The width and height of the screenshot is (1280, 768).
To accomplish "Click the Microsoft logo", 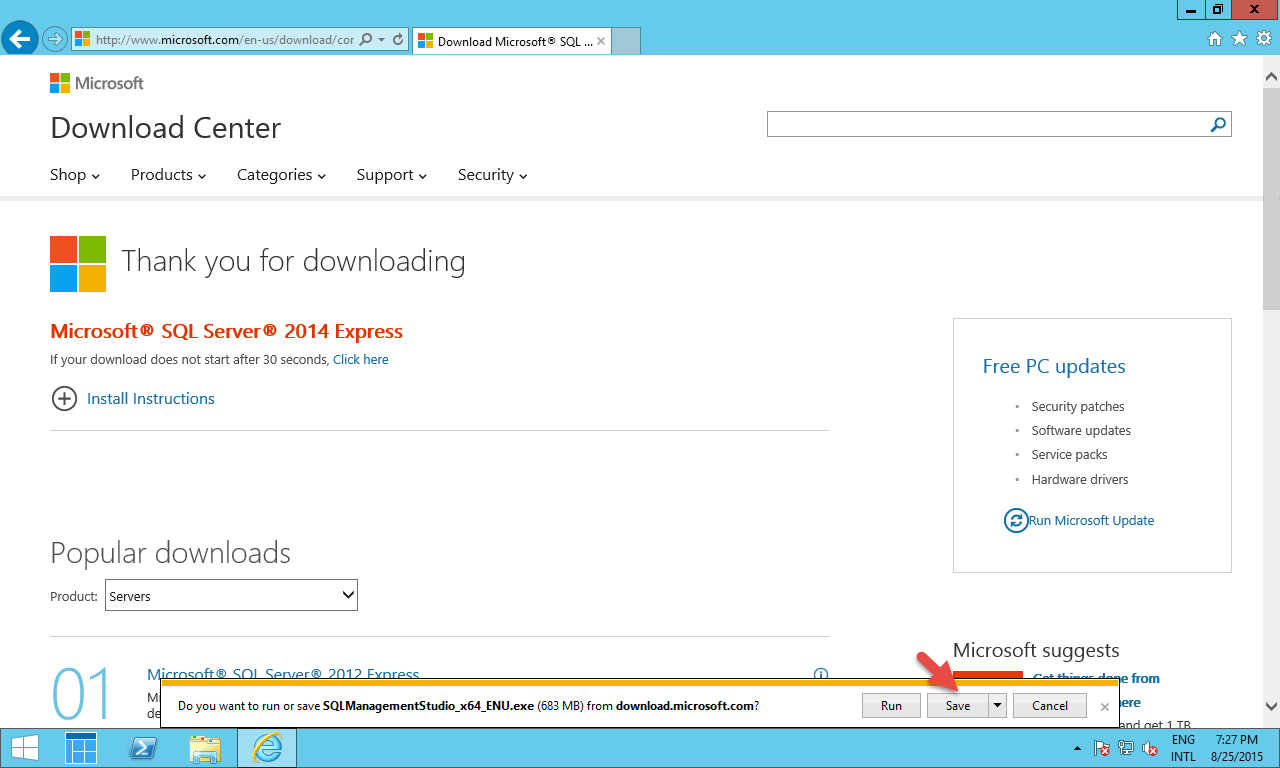I will (97, 83).
